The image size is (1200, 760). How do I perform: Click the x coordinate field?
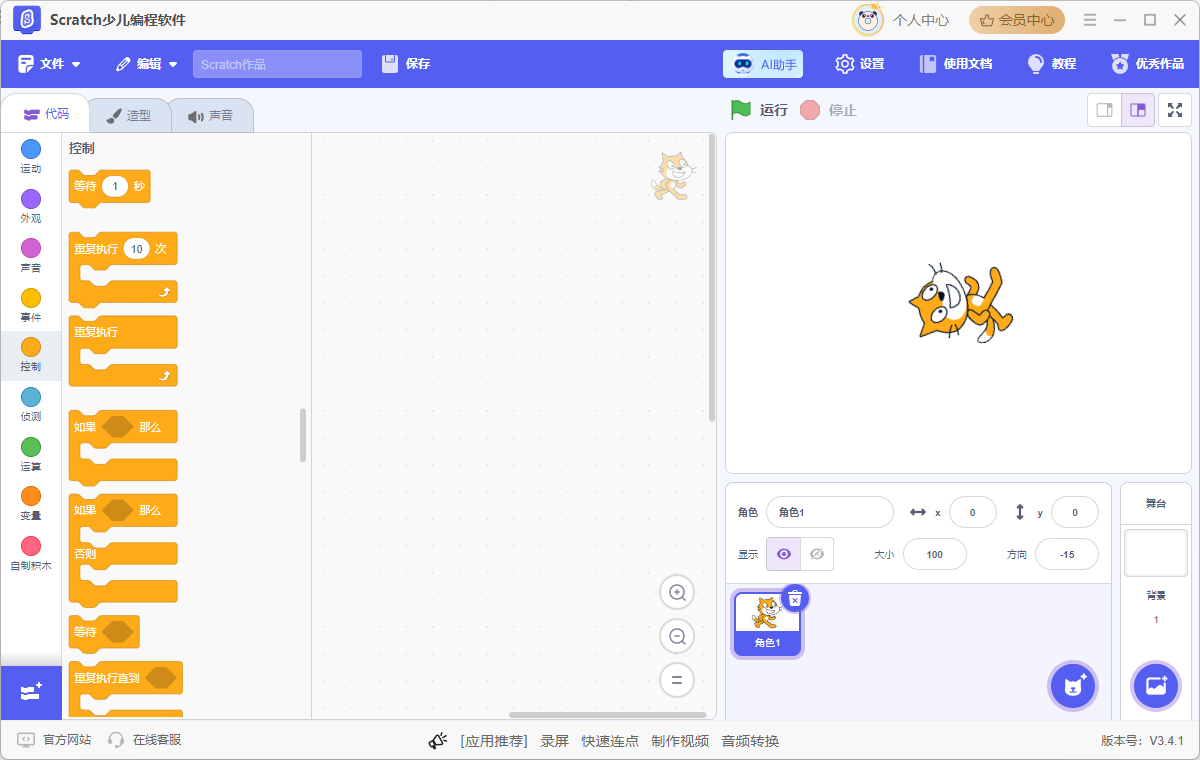pyautogui.click(x=973, y=512)
